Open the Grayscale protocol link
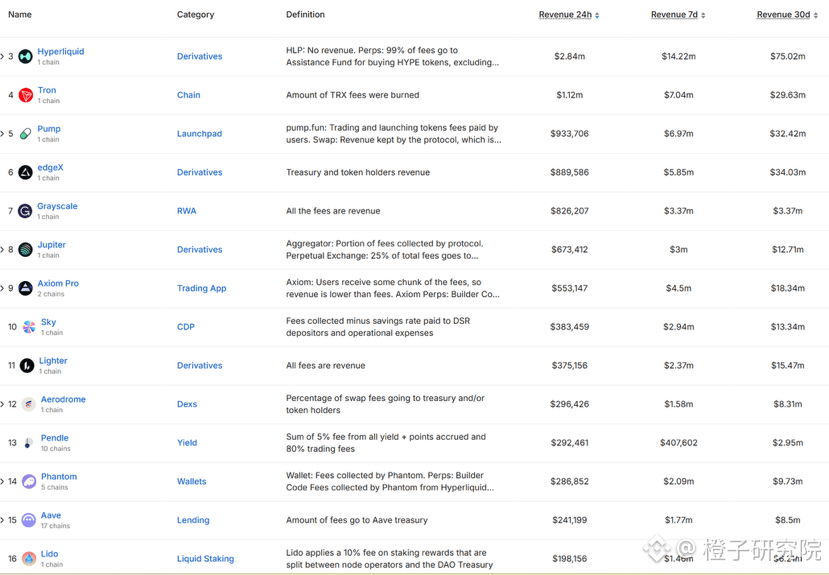Viewport: 829px width, 575px height. pos(57,206)
